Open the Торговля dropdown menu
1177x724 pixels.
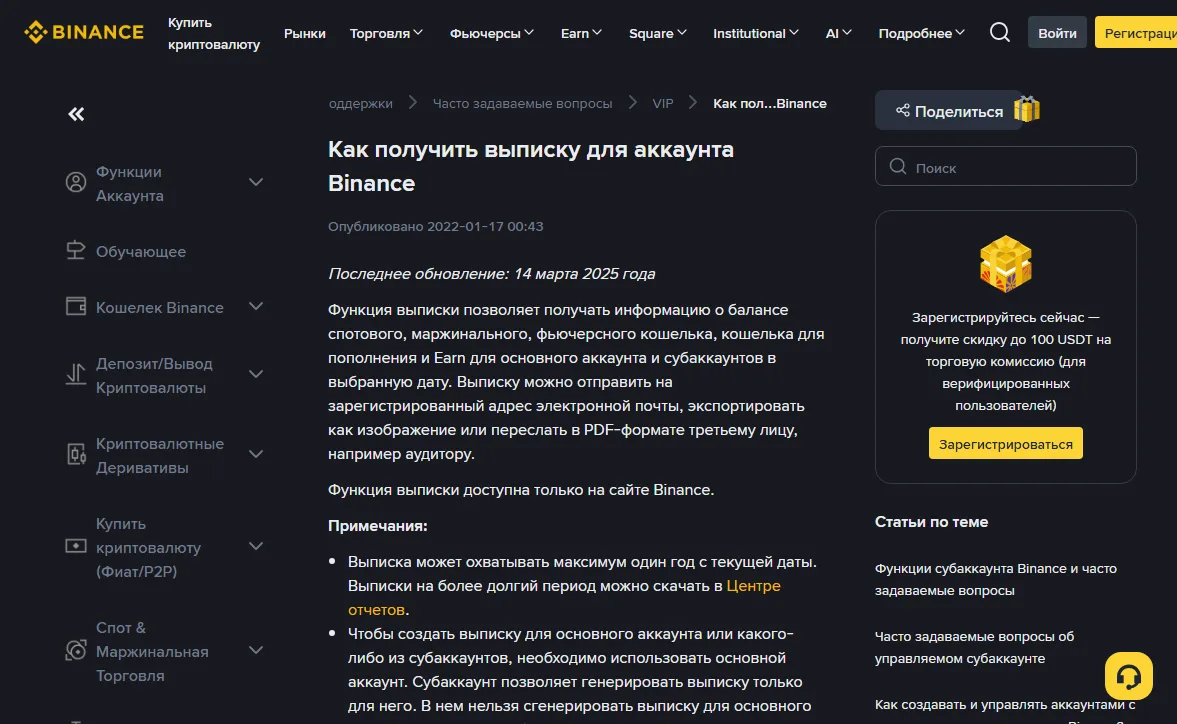point(387,33)
